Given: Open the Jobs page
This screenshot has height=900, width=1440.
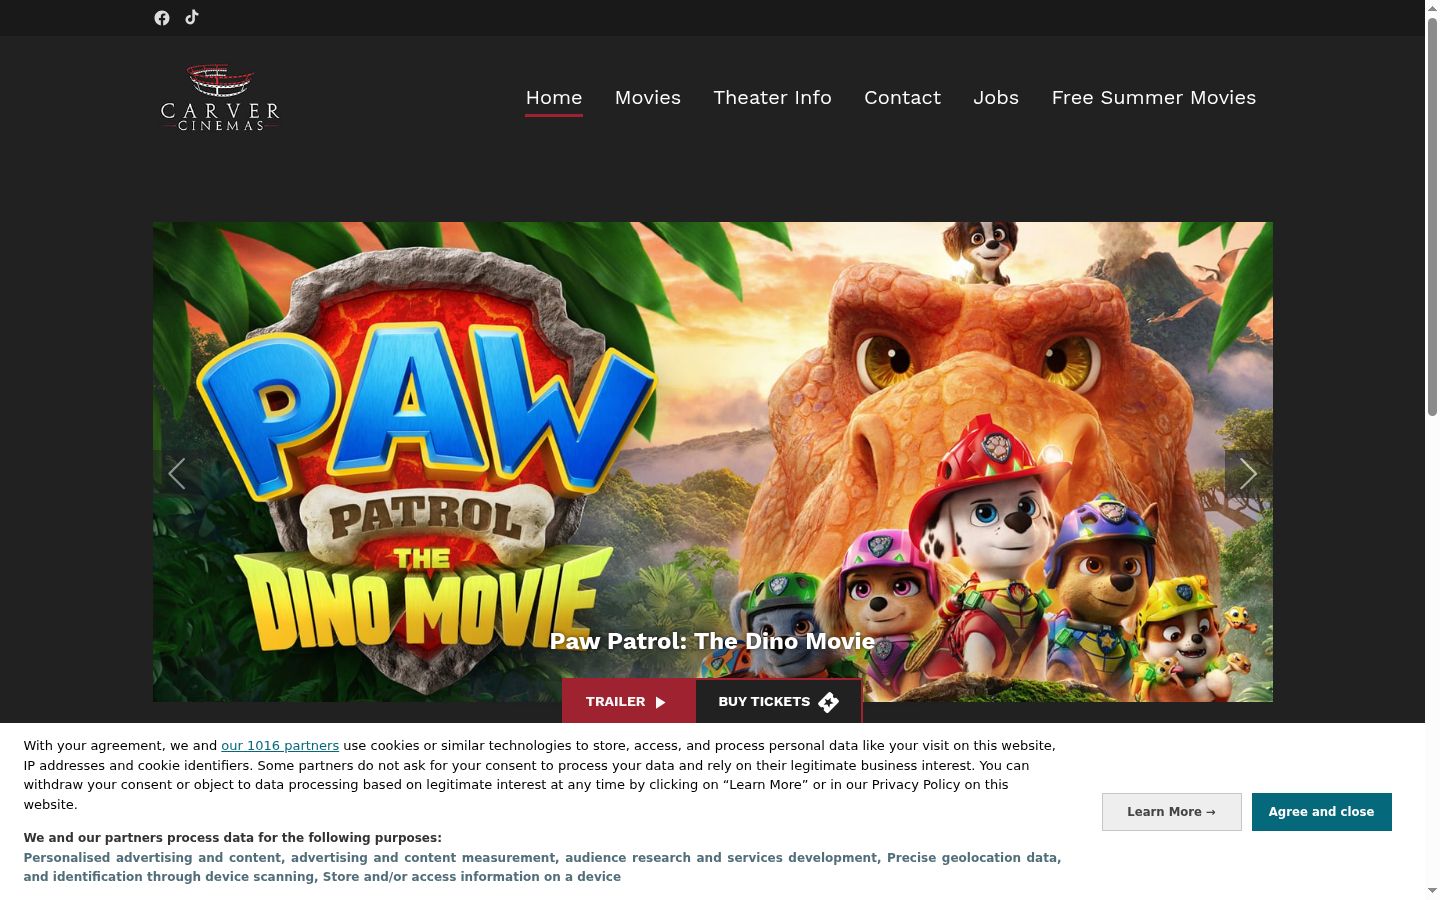Looking at the screenshot, I should tap(996, 98).
